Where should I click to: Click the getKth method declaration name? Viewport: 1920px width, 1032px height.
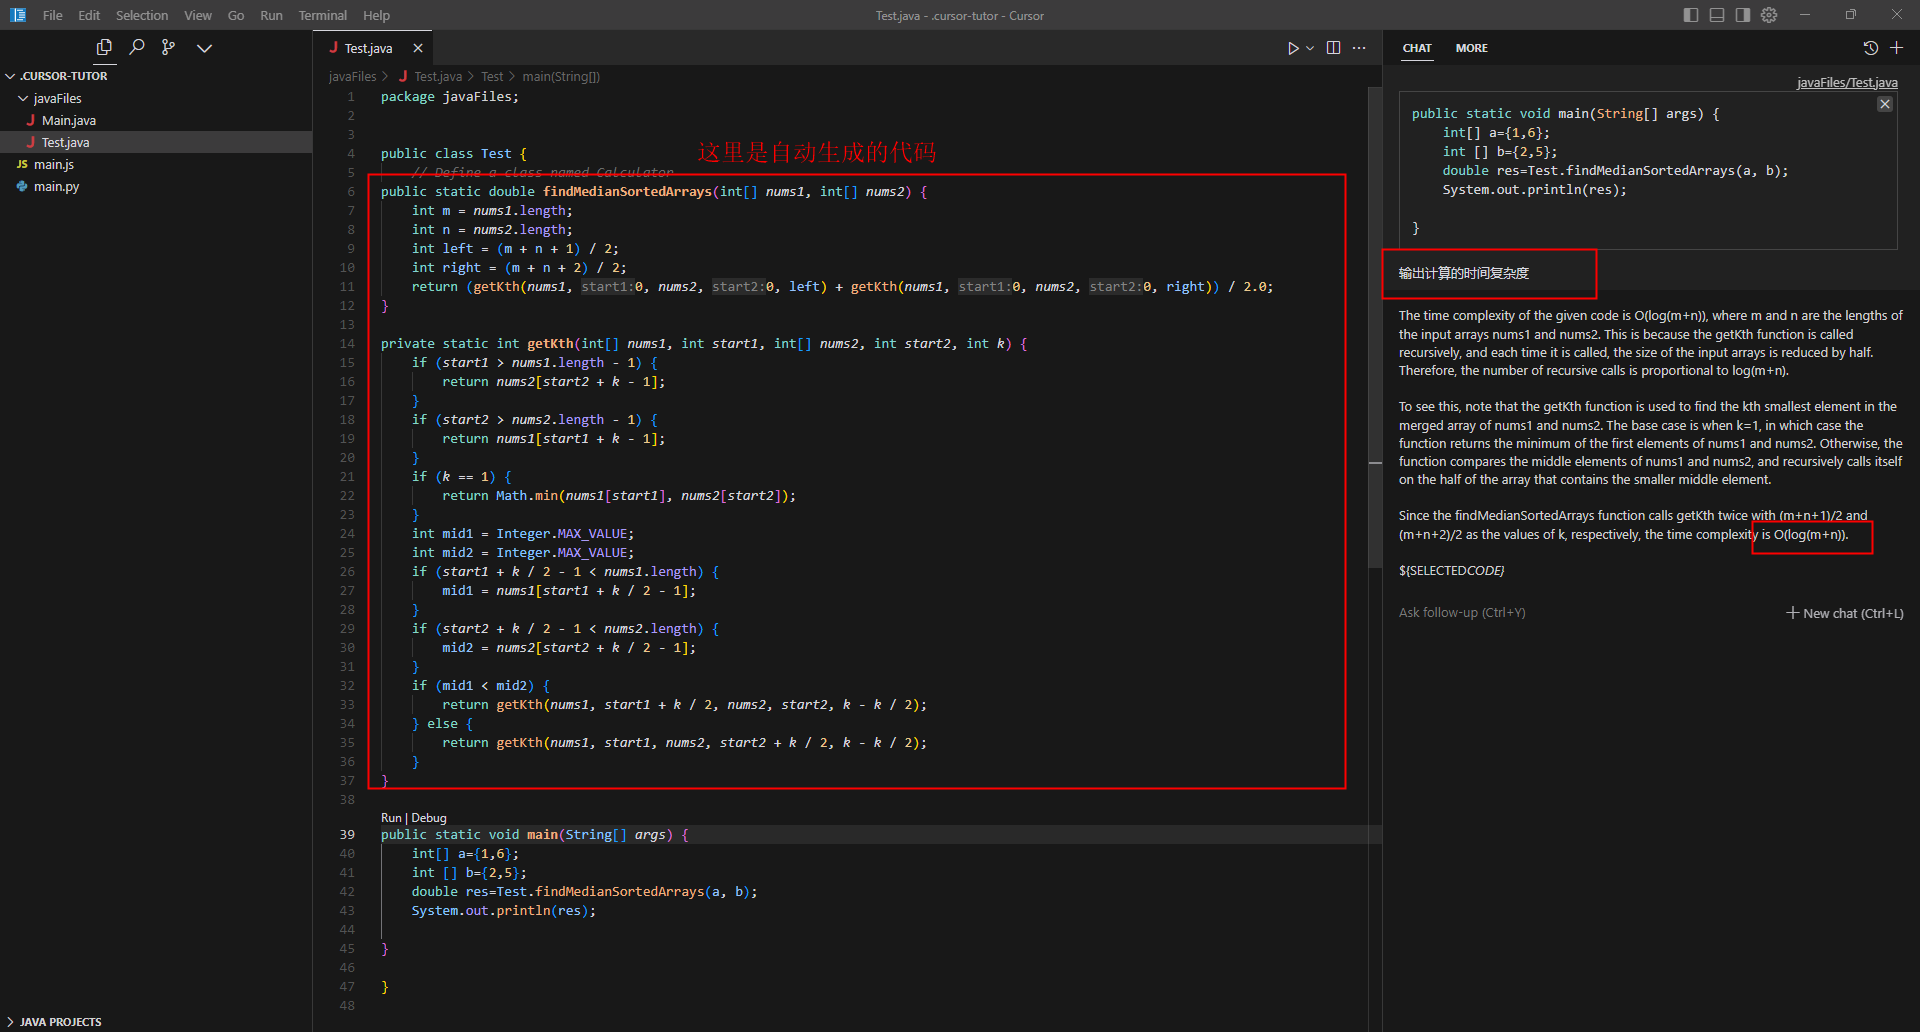click(x=550, y=343)
